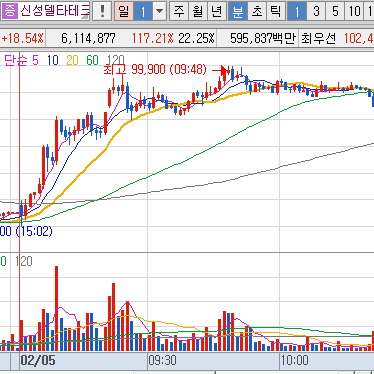
Task: Click the 02/05 date marker on the time axis
Action: point(38,360)
